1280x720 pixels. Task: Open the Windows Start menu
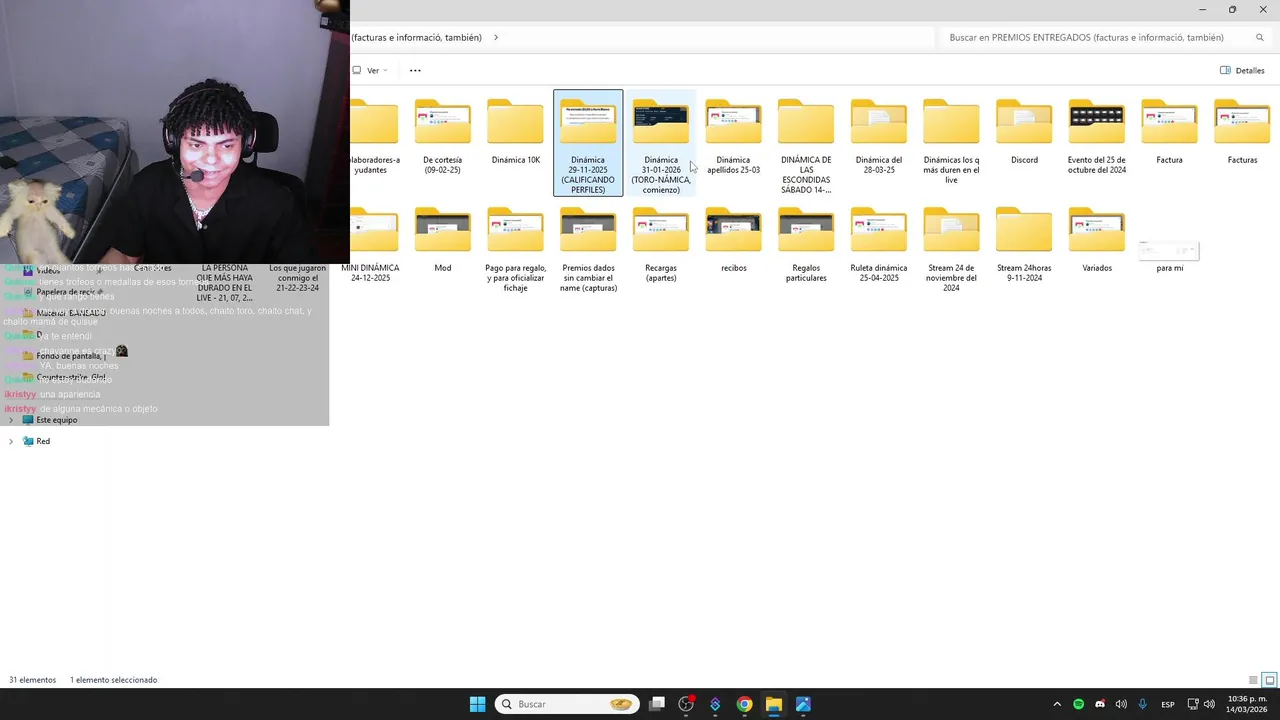tap(478, 704)
